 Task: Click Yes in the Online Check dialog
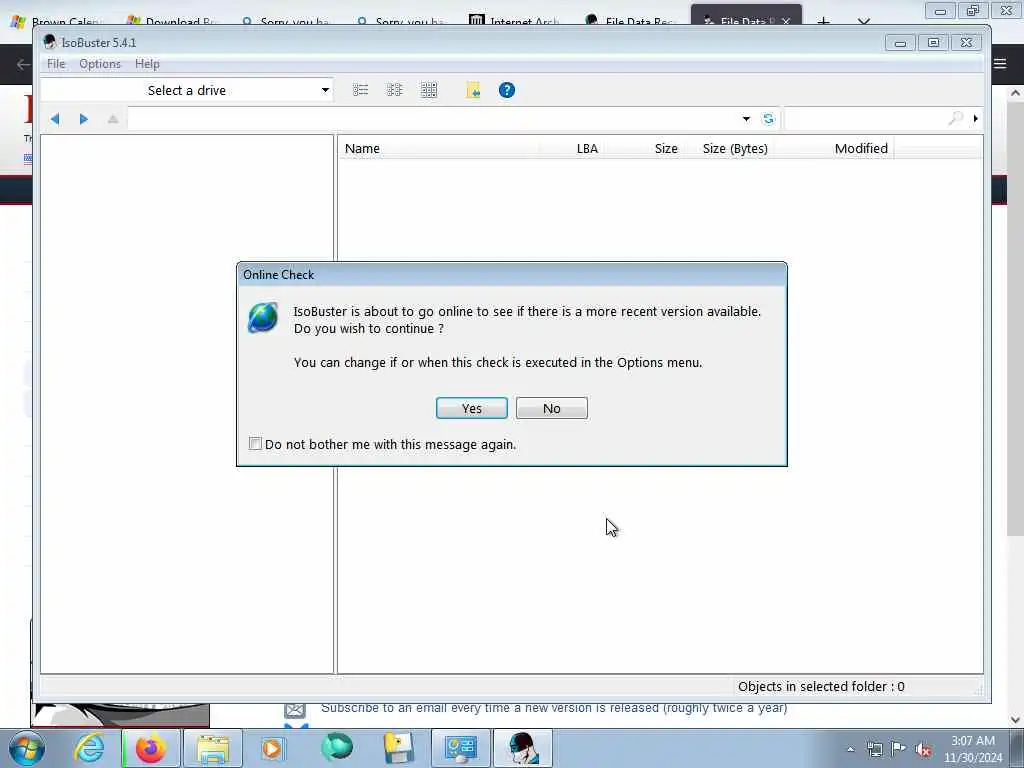tap(472, 408)
